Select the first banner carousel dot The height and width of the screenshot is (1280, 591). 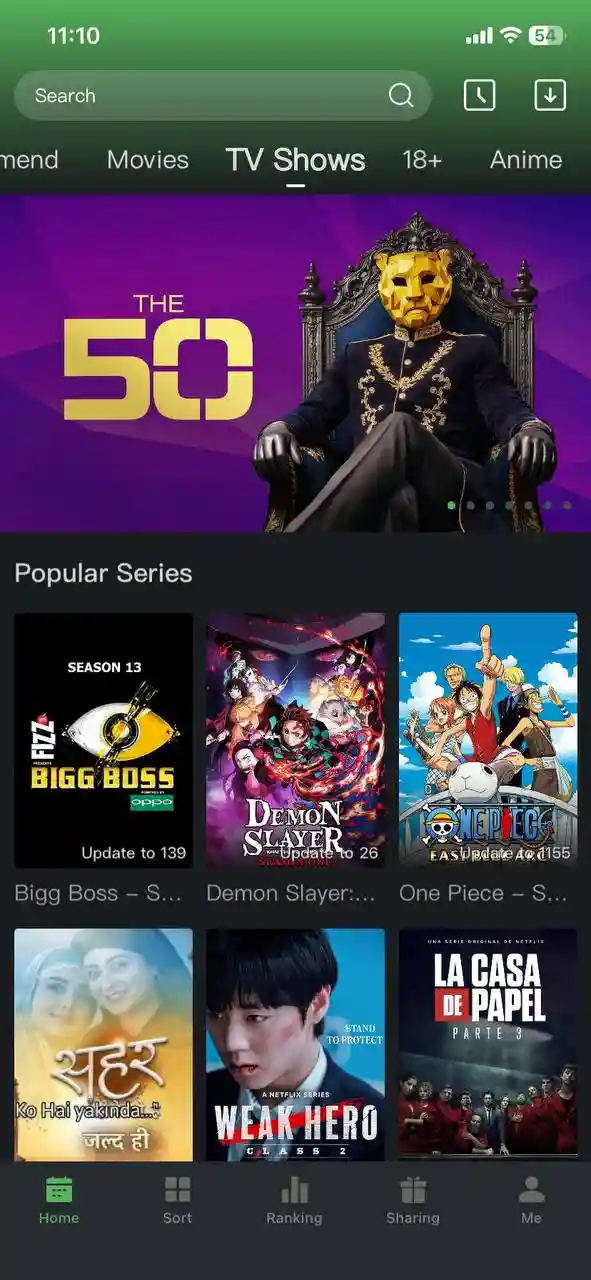pyautogui.click(x=451, y=505)
